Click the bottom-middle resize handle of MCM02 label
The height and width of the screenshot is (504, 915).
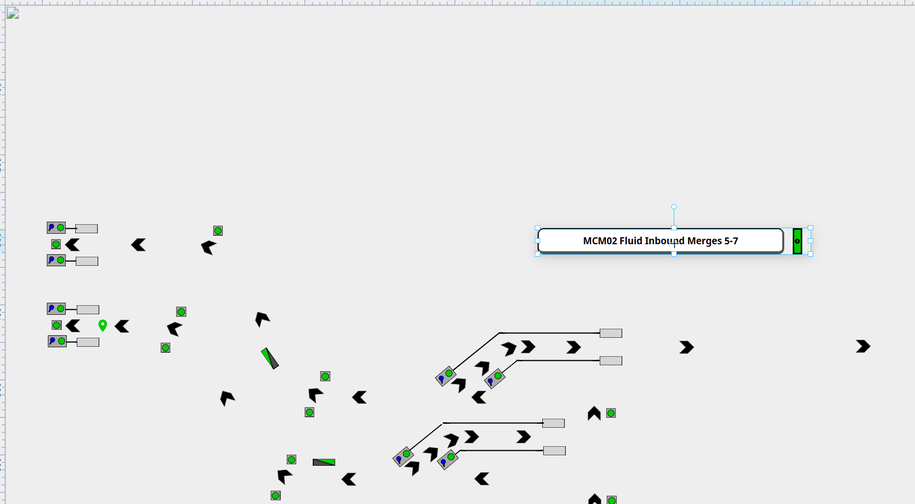[674, 254]
